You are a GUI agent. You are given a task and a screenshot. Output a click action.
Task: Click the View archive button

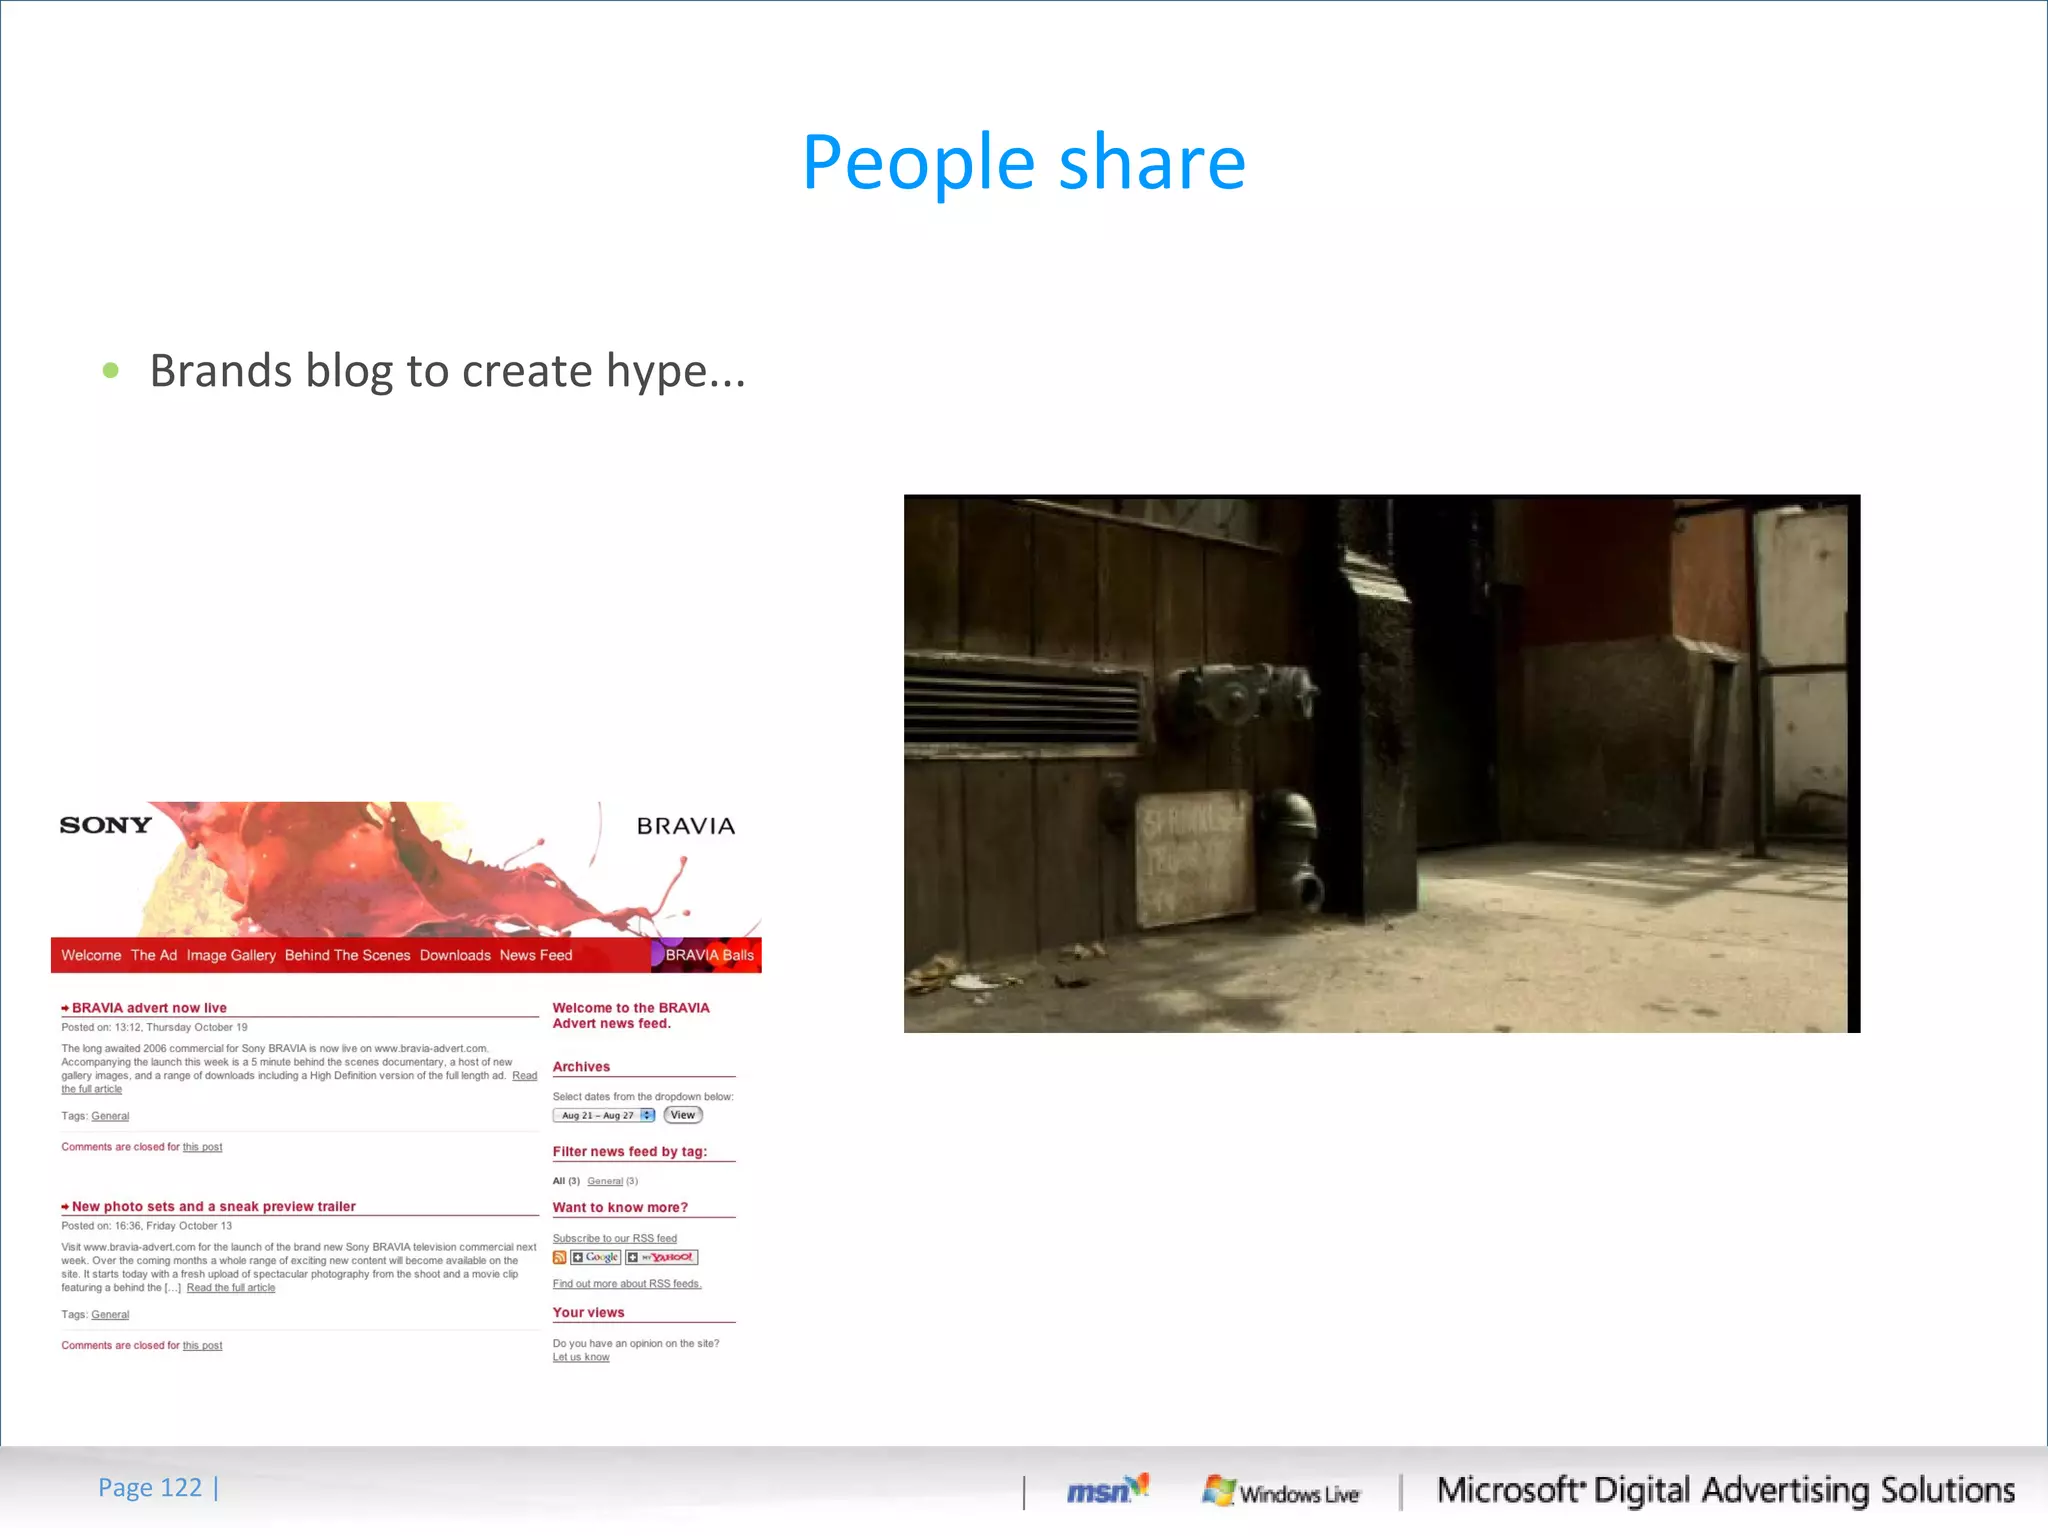[x=683, y=1115]
